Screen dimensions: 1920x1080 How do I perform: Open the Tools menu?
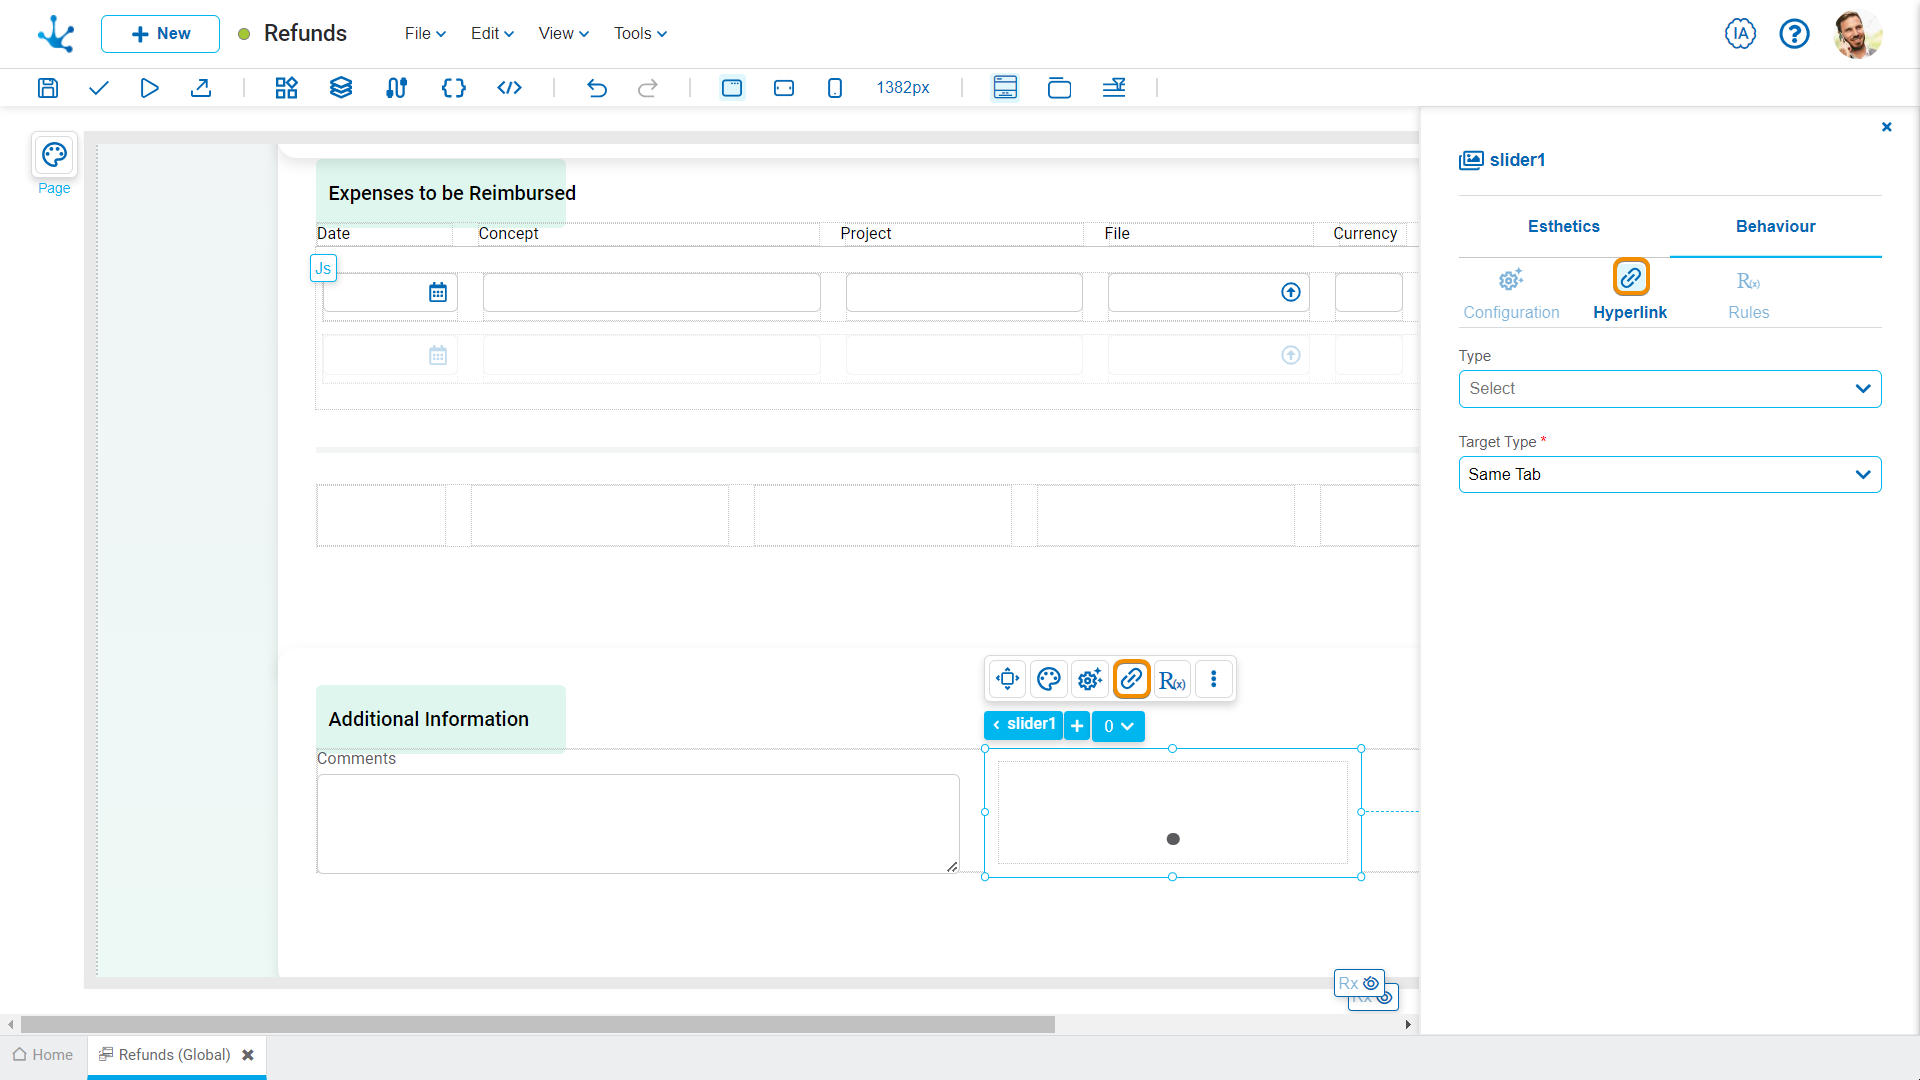640,34
